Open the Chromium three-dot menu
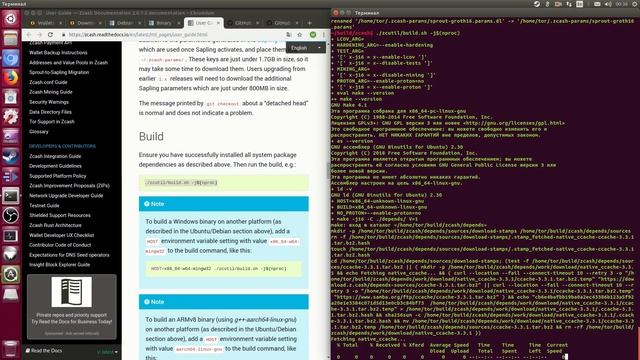640x360 pixels. [324, 35]
